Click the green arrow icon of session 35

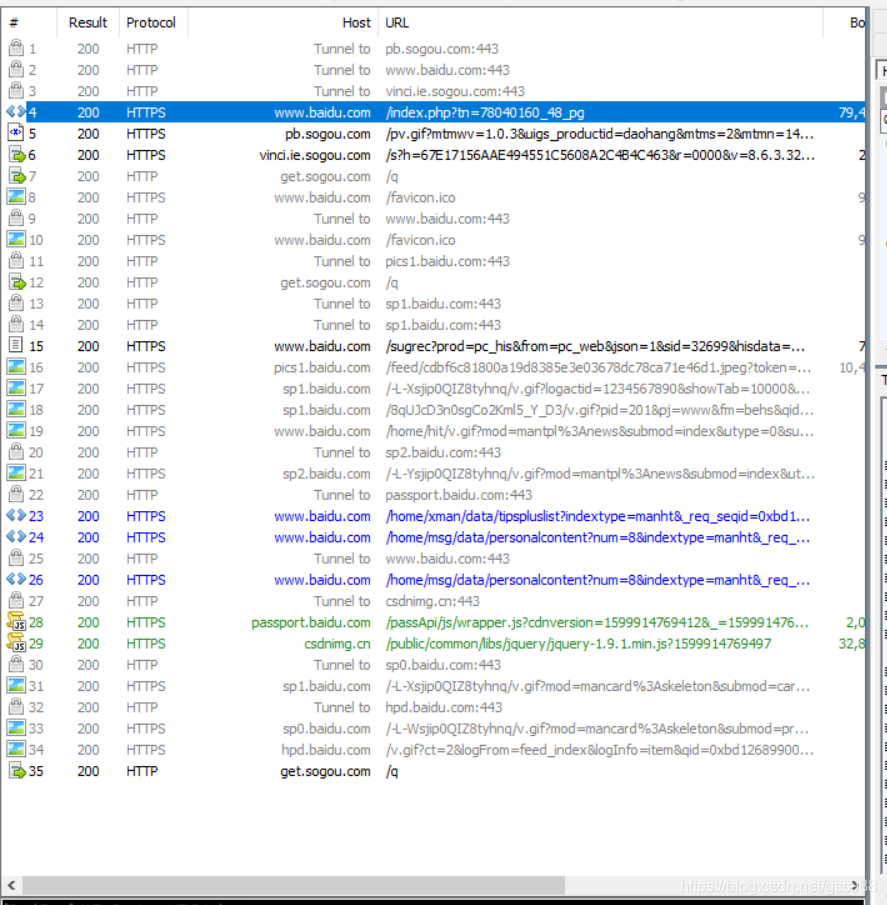tap(17, 771)
